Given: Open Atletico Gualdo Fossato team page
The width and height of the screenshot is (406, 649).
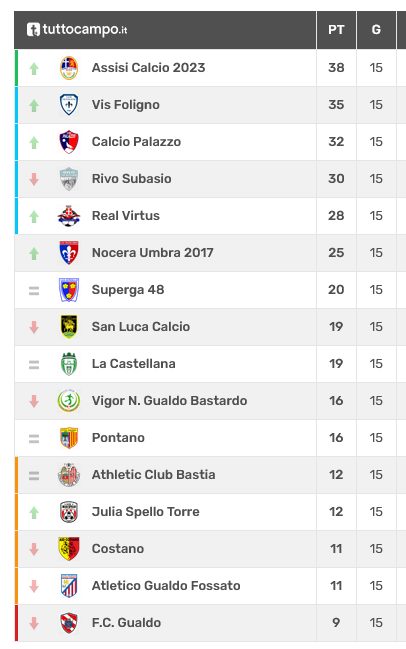Looking at the screenshot, I should tap(166, 586).
